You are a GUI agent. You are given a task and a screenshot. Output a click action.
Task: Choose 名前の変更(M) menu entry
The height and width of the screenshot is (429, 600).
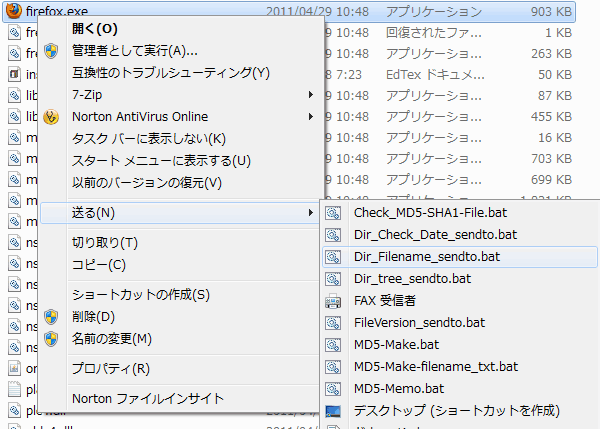[112, 339]
